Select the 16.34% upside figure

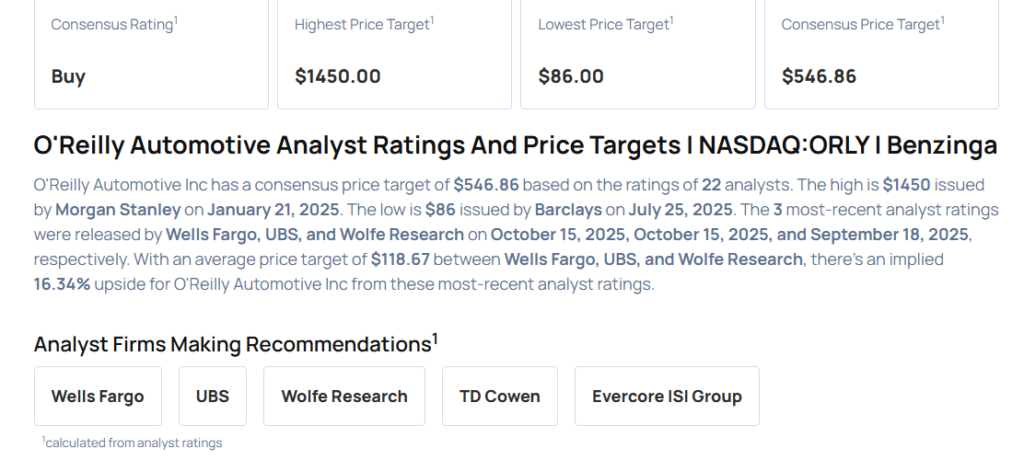tap(63, 284)
